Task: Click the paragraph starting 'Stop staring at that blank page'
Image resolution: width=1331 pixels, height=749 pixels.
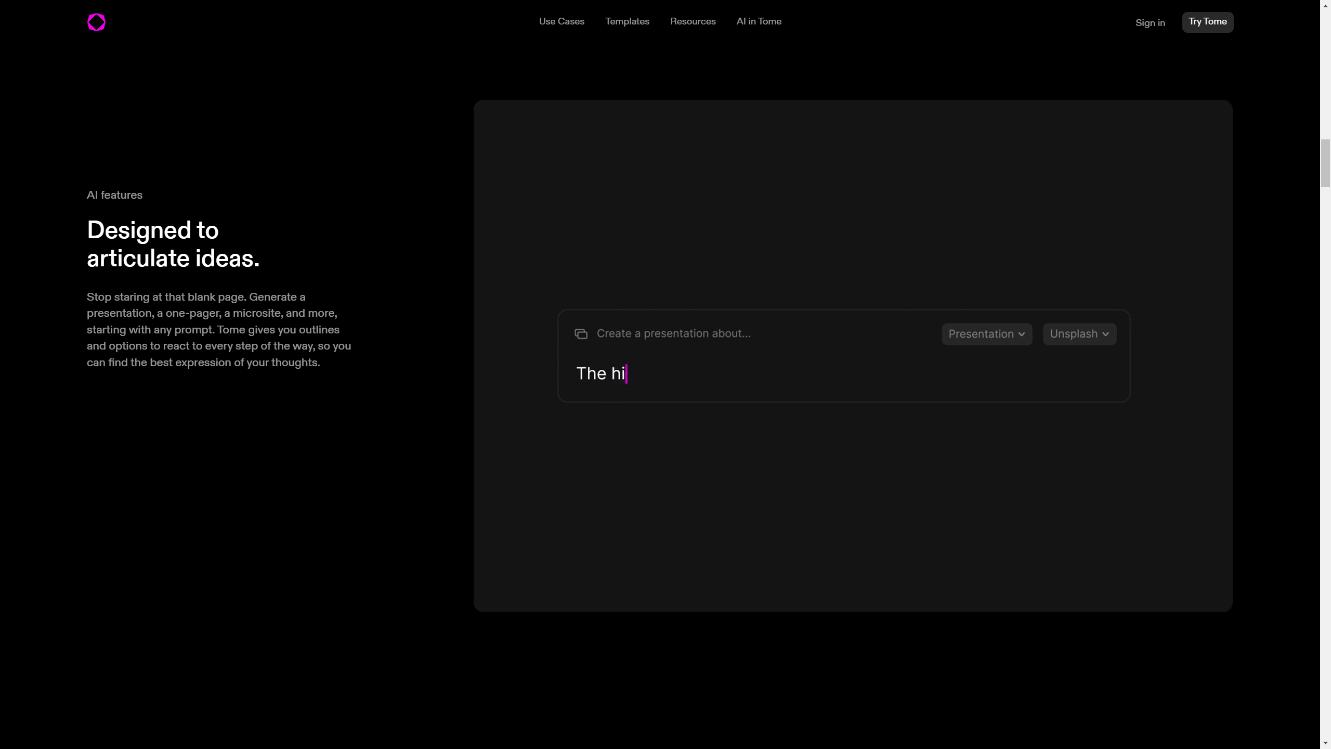Action: (219, 330)
